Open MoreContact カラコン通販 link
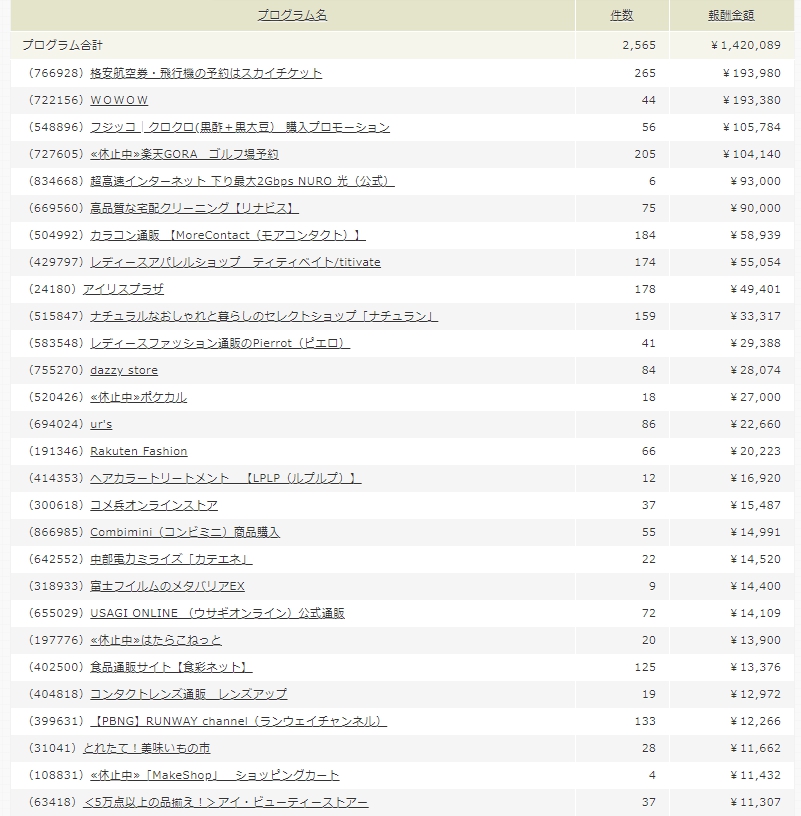 [228, 236]
